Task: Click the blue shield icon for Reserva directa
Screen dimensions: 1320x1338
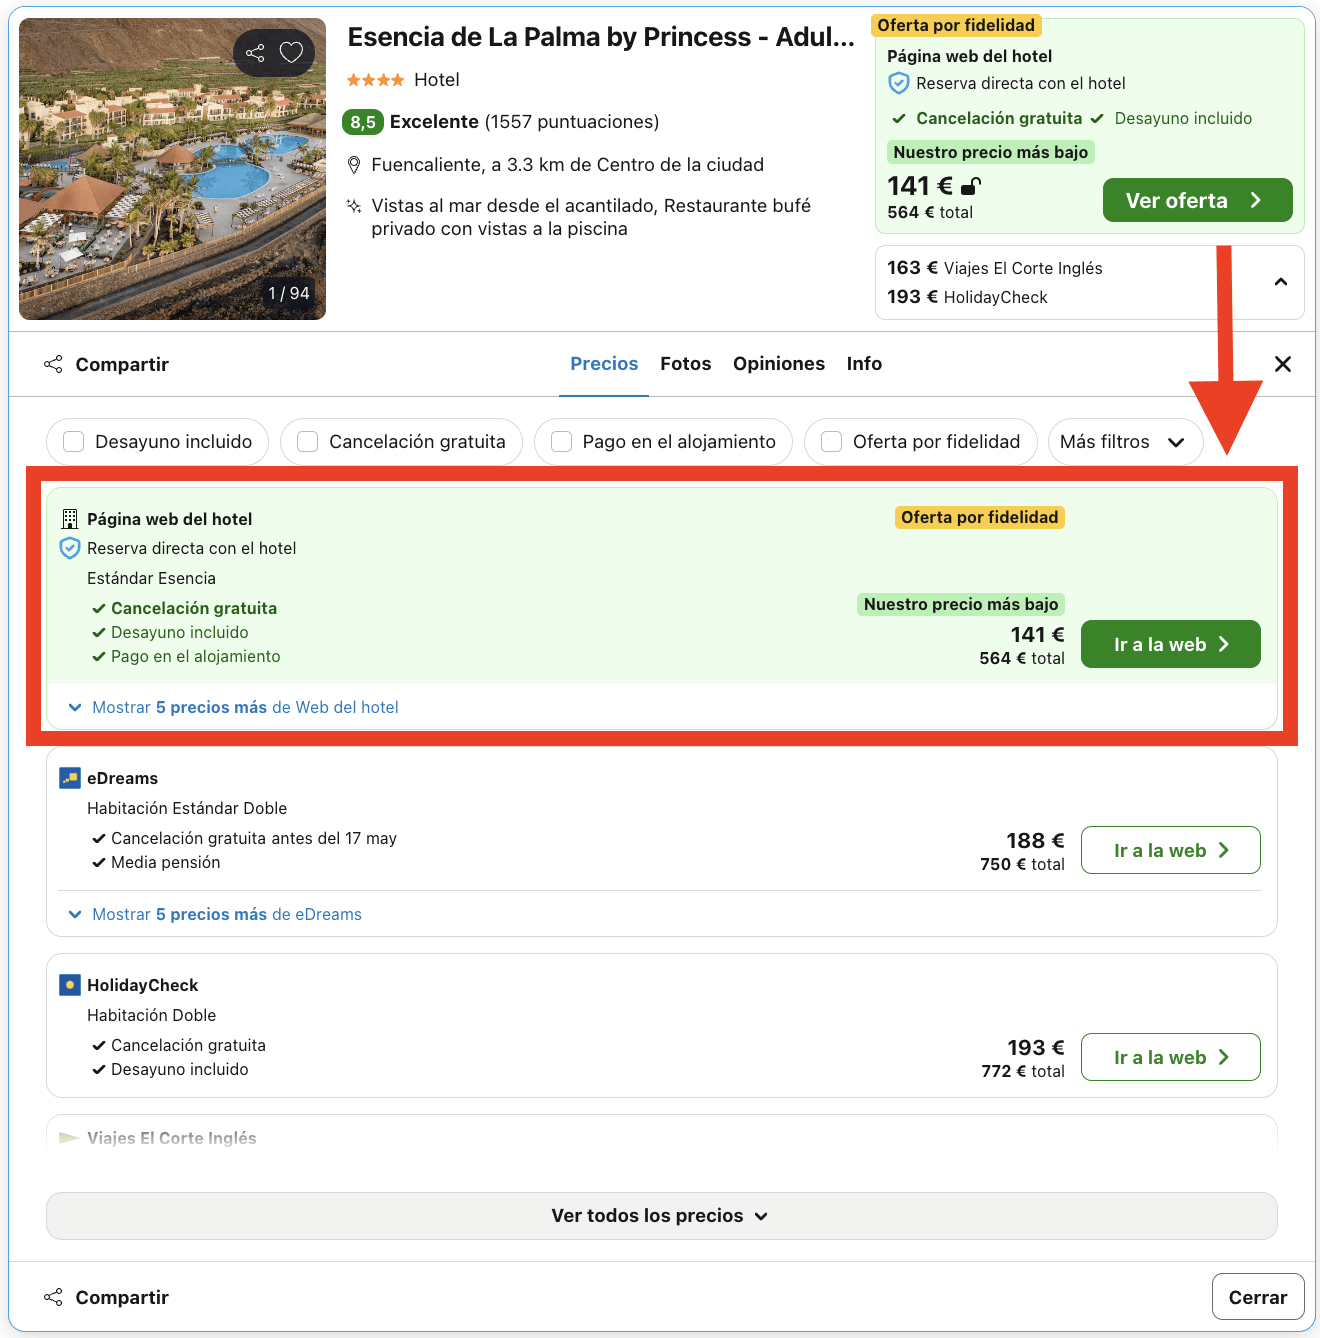Action: (69, 548)
